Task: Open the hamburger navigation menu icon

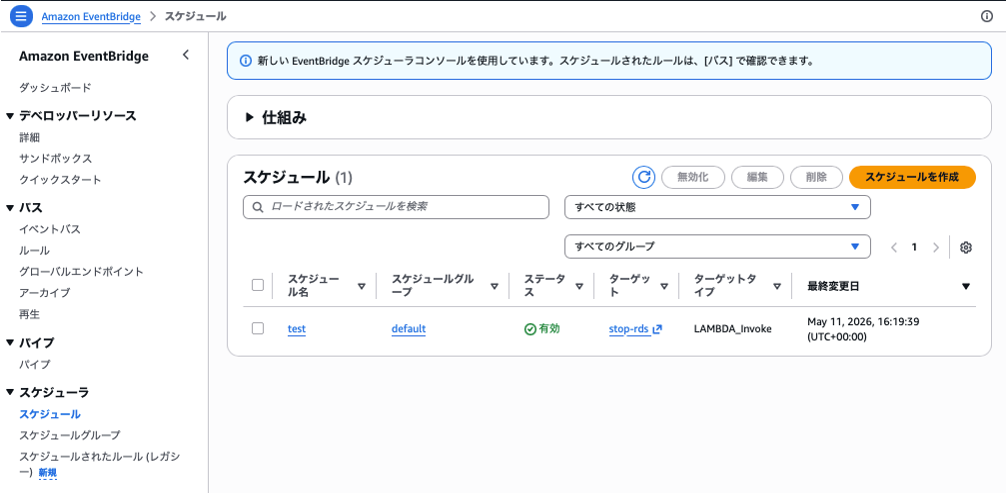Action: pyautogui.click(x=21, y=16)
